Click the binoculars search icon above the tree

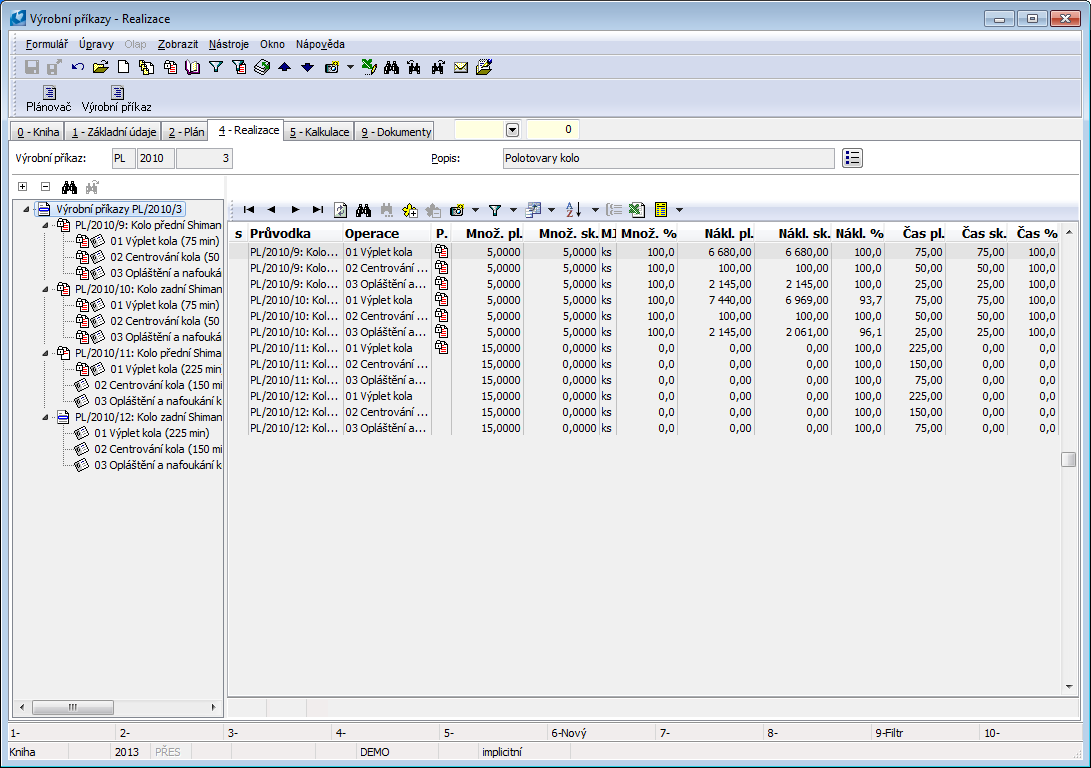click(69, 187)
